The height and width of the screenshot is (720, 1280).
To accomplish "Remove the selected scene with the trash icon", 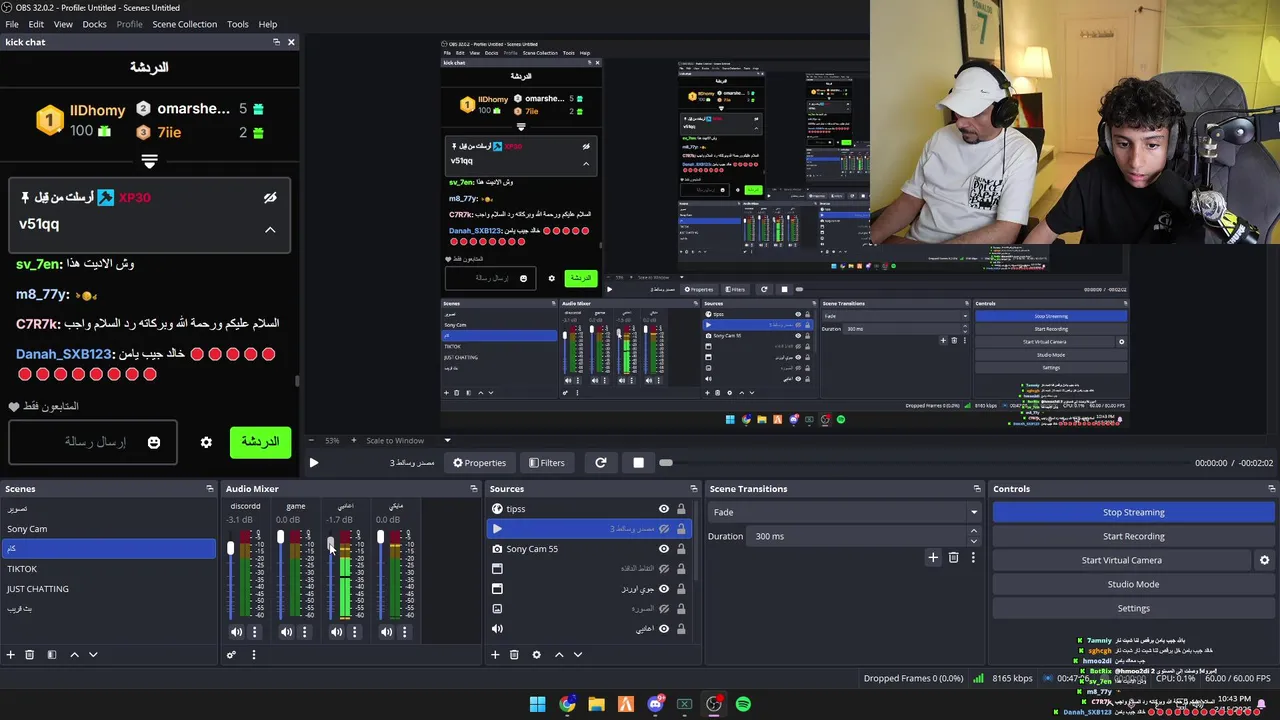I will click(29, 655).
